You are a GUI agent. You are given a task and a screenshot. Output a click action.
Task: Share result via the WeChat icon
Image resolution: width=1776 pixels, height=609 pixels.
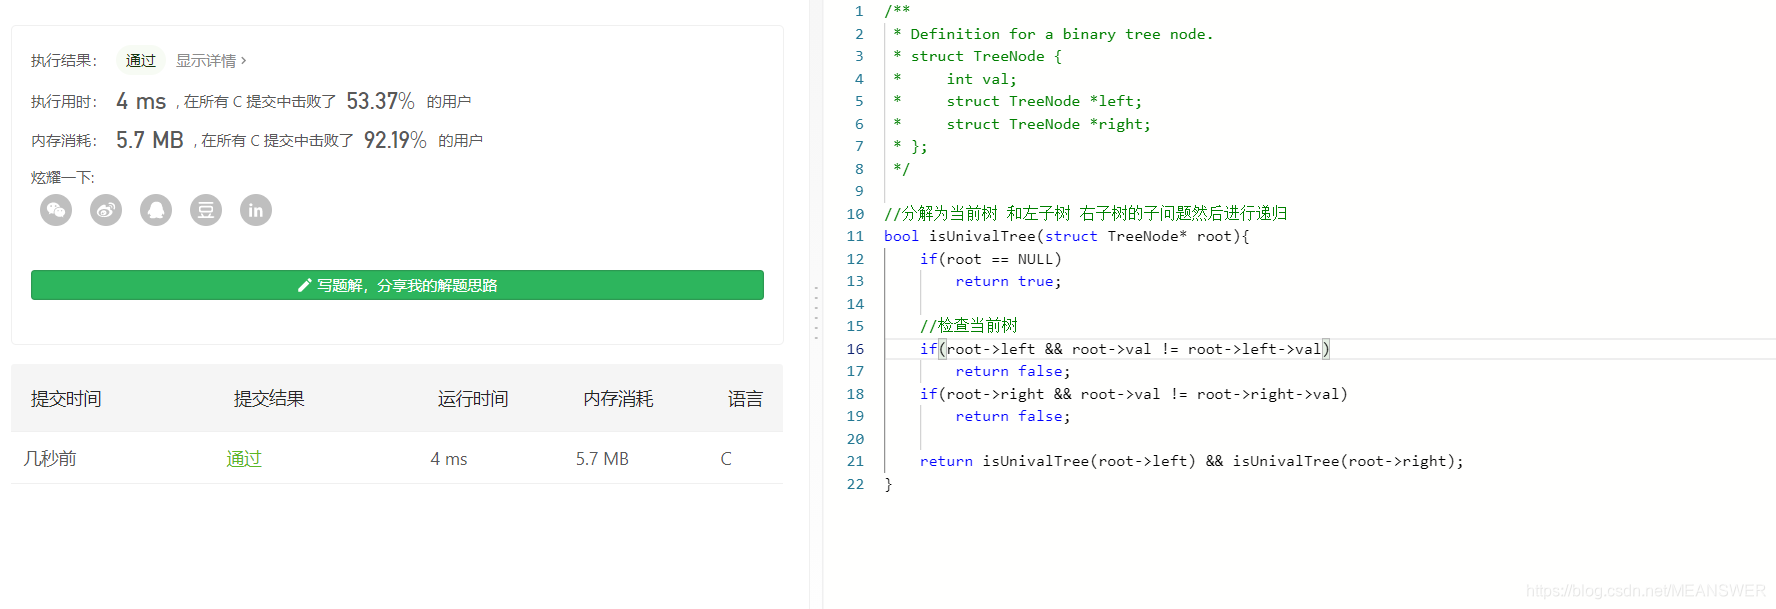click(x=56, y=210)
